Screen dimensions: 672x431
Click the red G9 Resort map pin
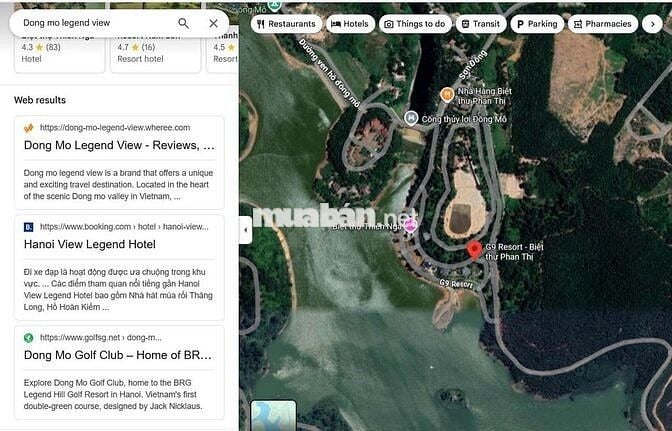coord(474,250)
